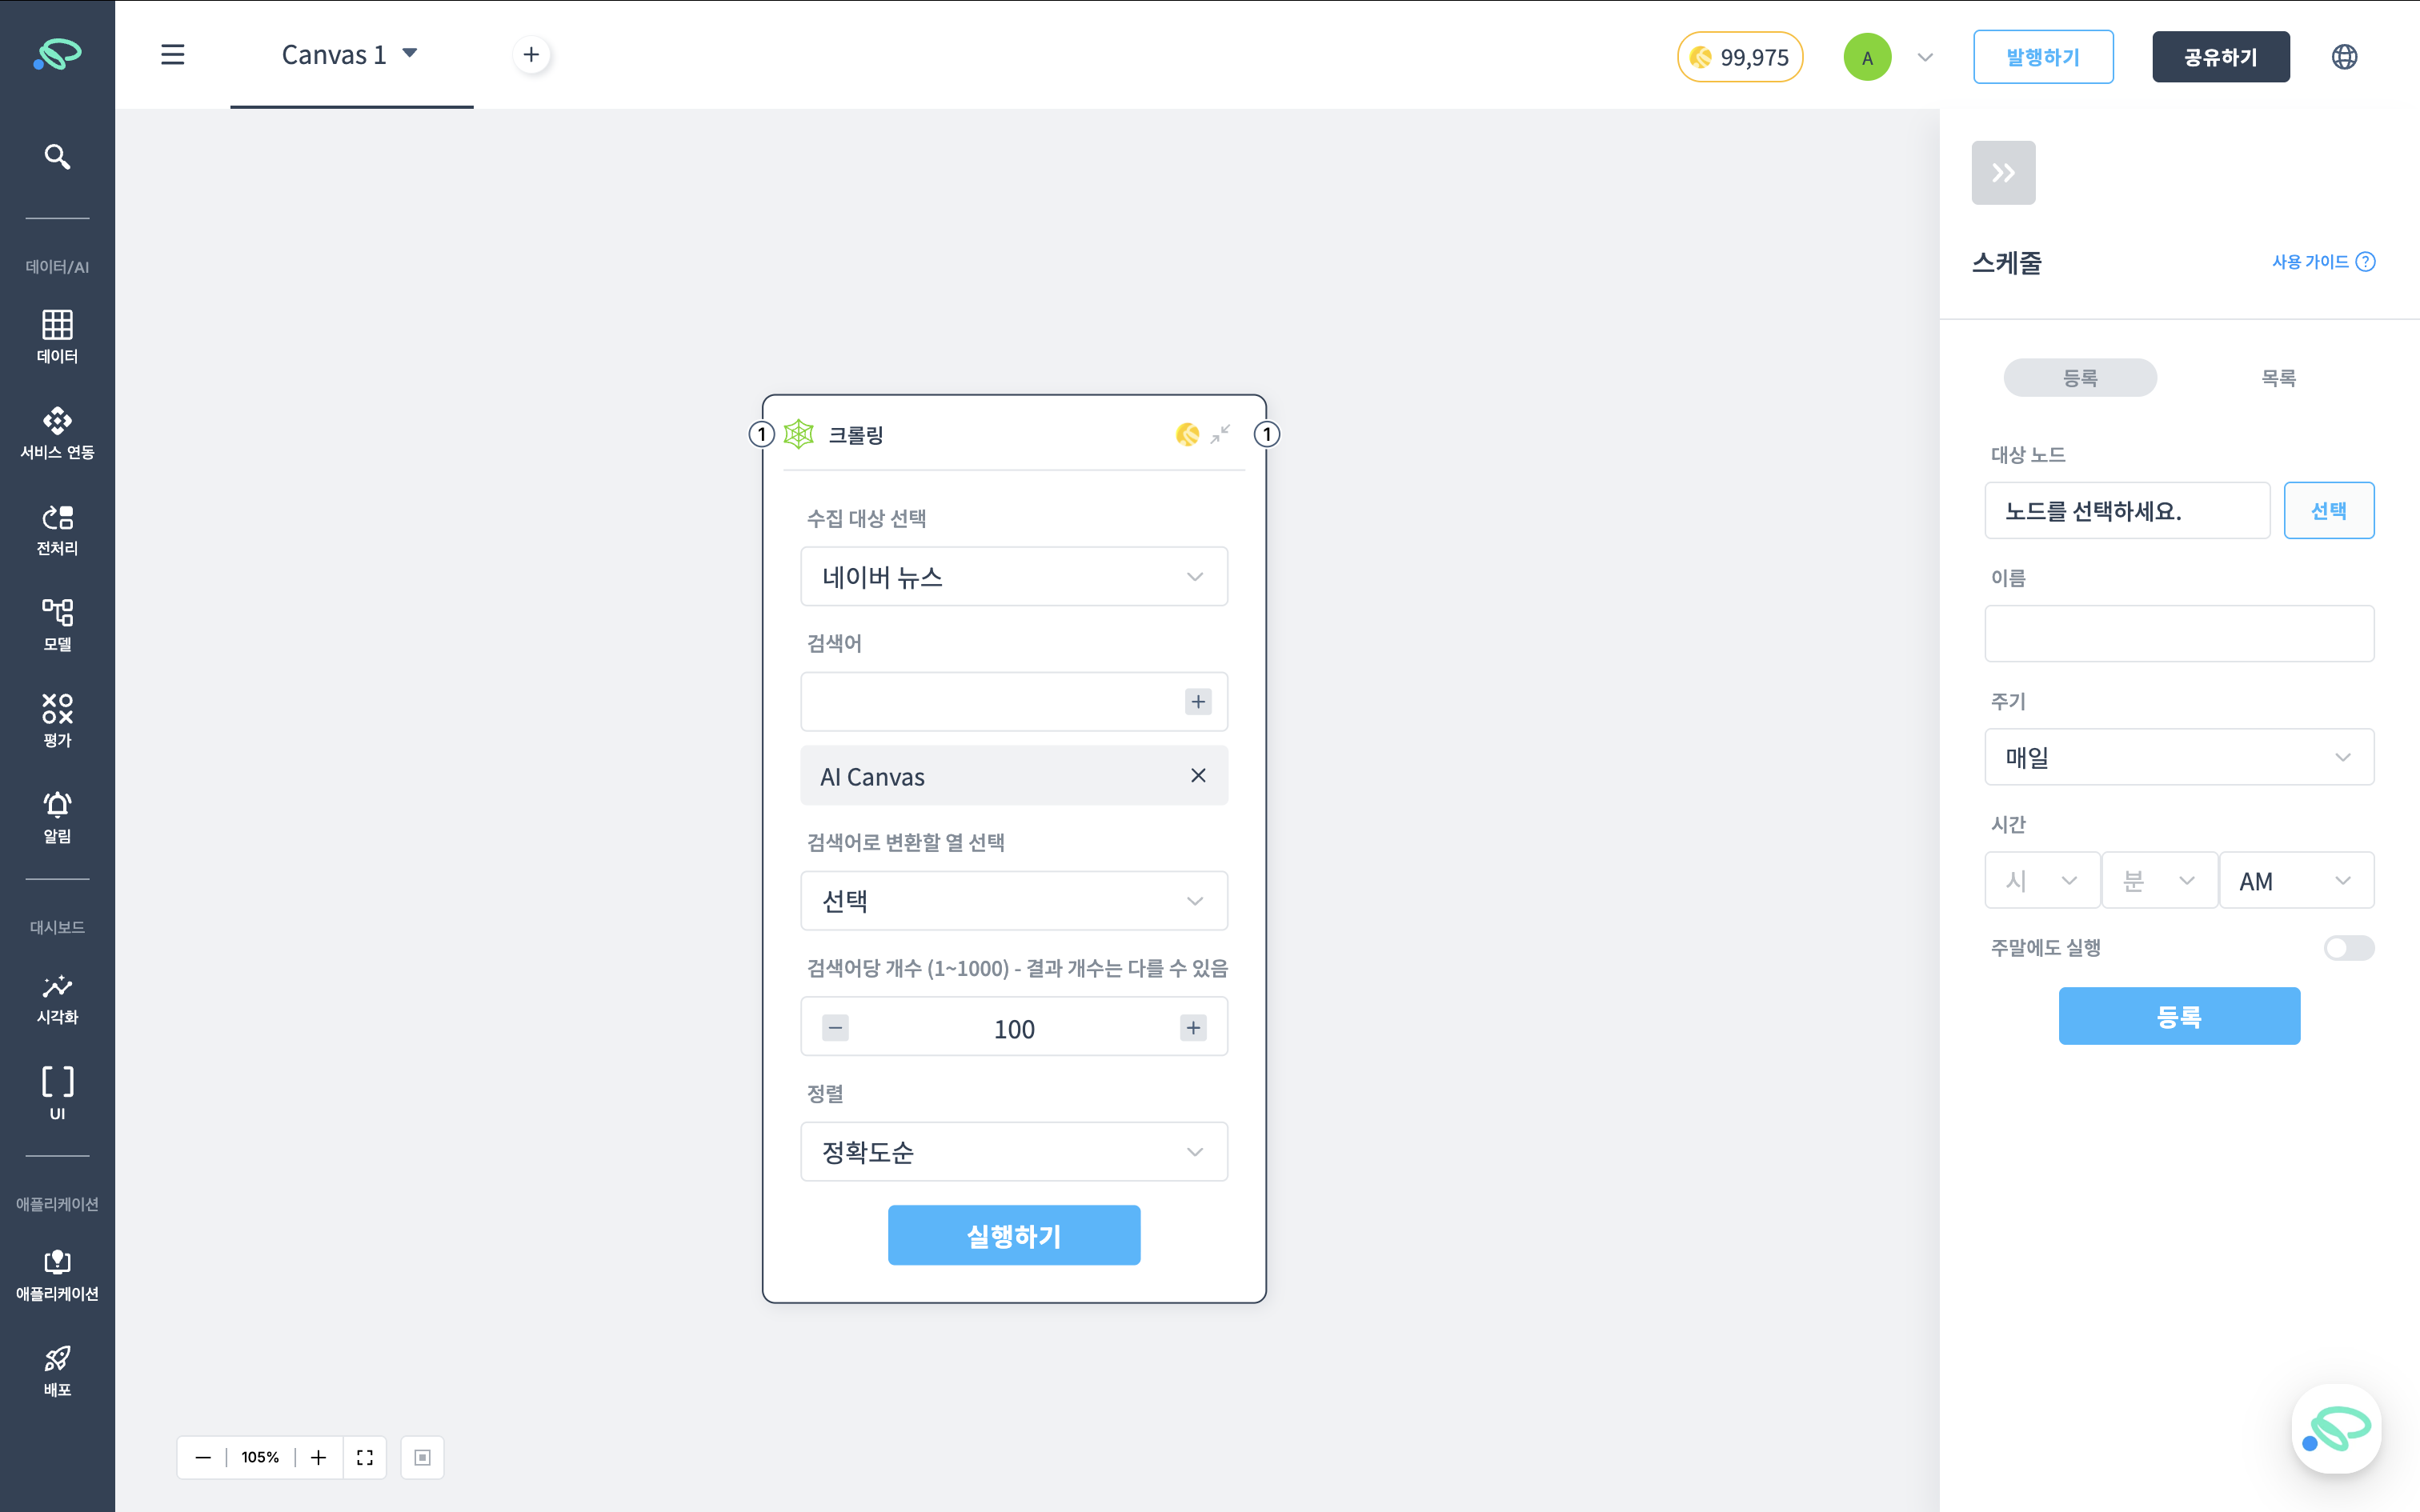Open the 수집 대상 선택 dropdown

pos(1013,576)
